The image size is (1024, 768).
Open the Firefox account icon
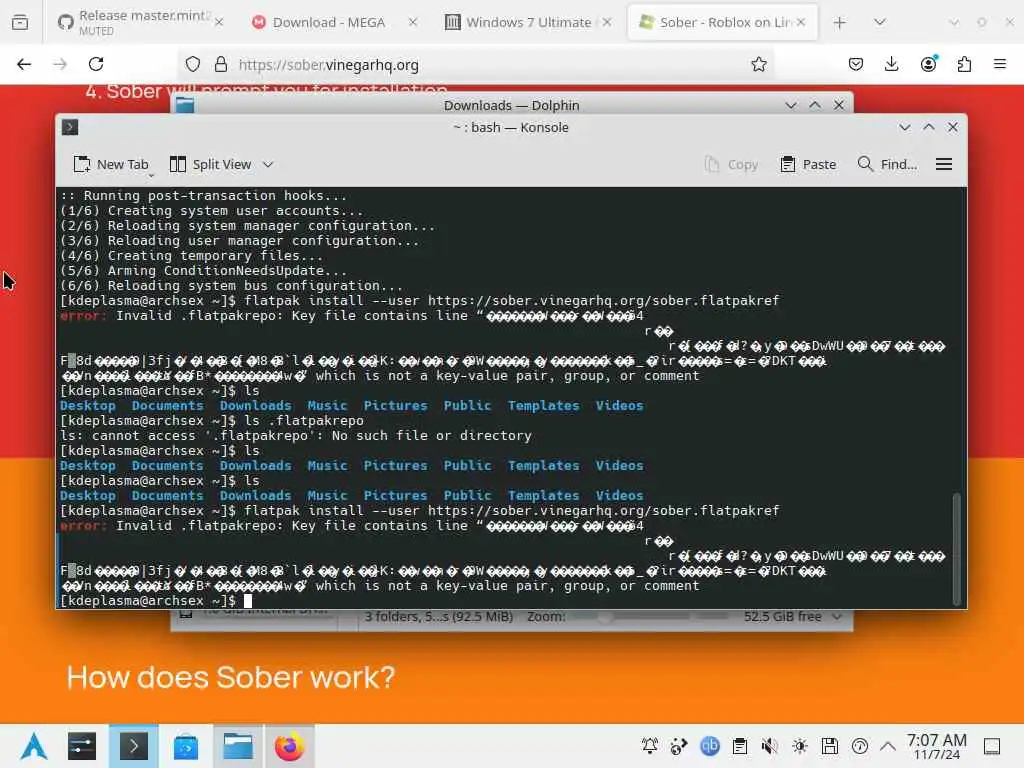pyautogui.click(x=928, y=64)
